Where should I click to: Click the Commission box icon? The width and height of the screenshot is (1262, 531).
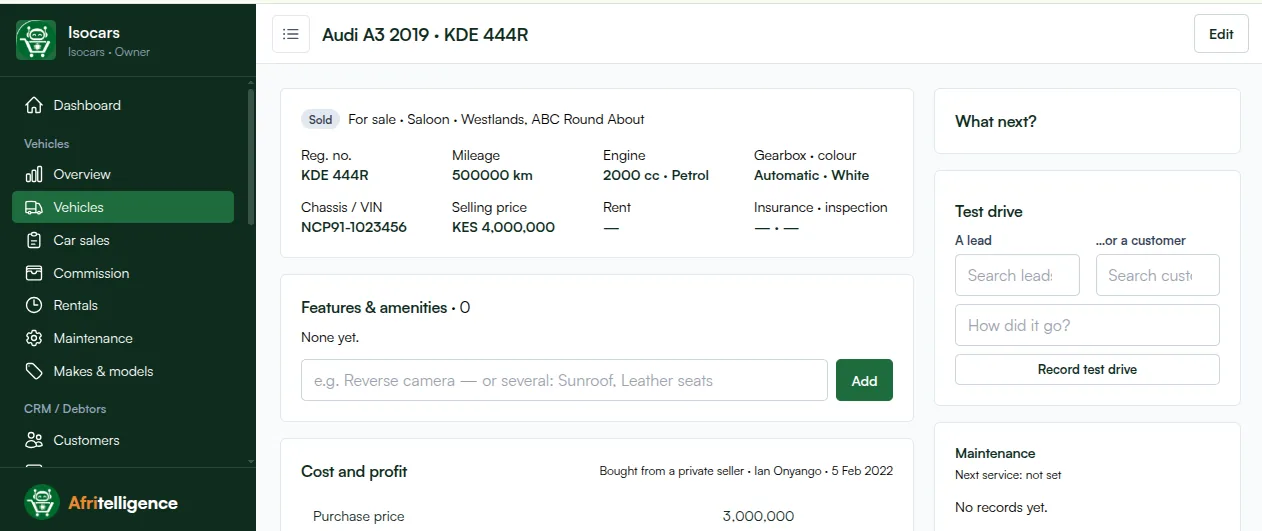tap(34, 273)
